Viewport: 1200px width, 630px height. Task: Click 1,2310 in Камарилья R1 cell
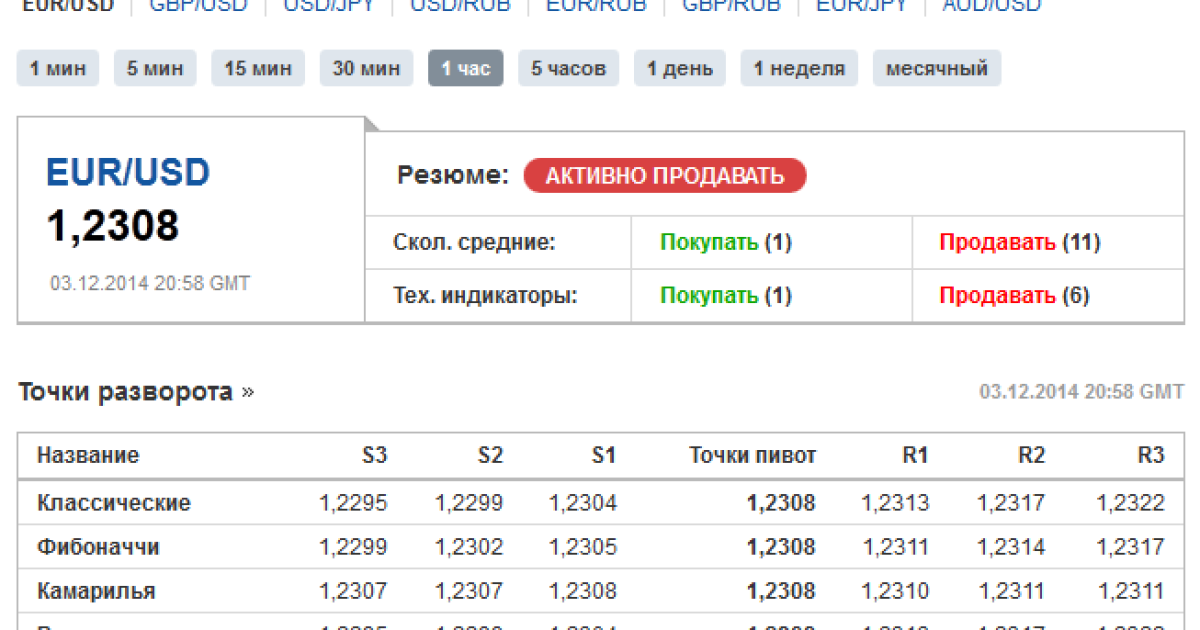point(896,591)
